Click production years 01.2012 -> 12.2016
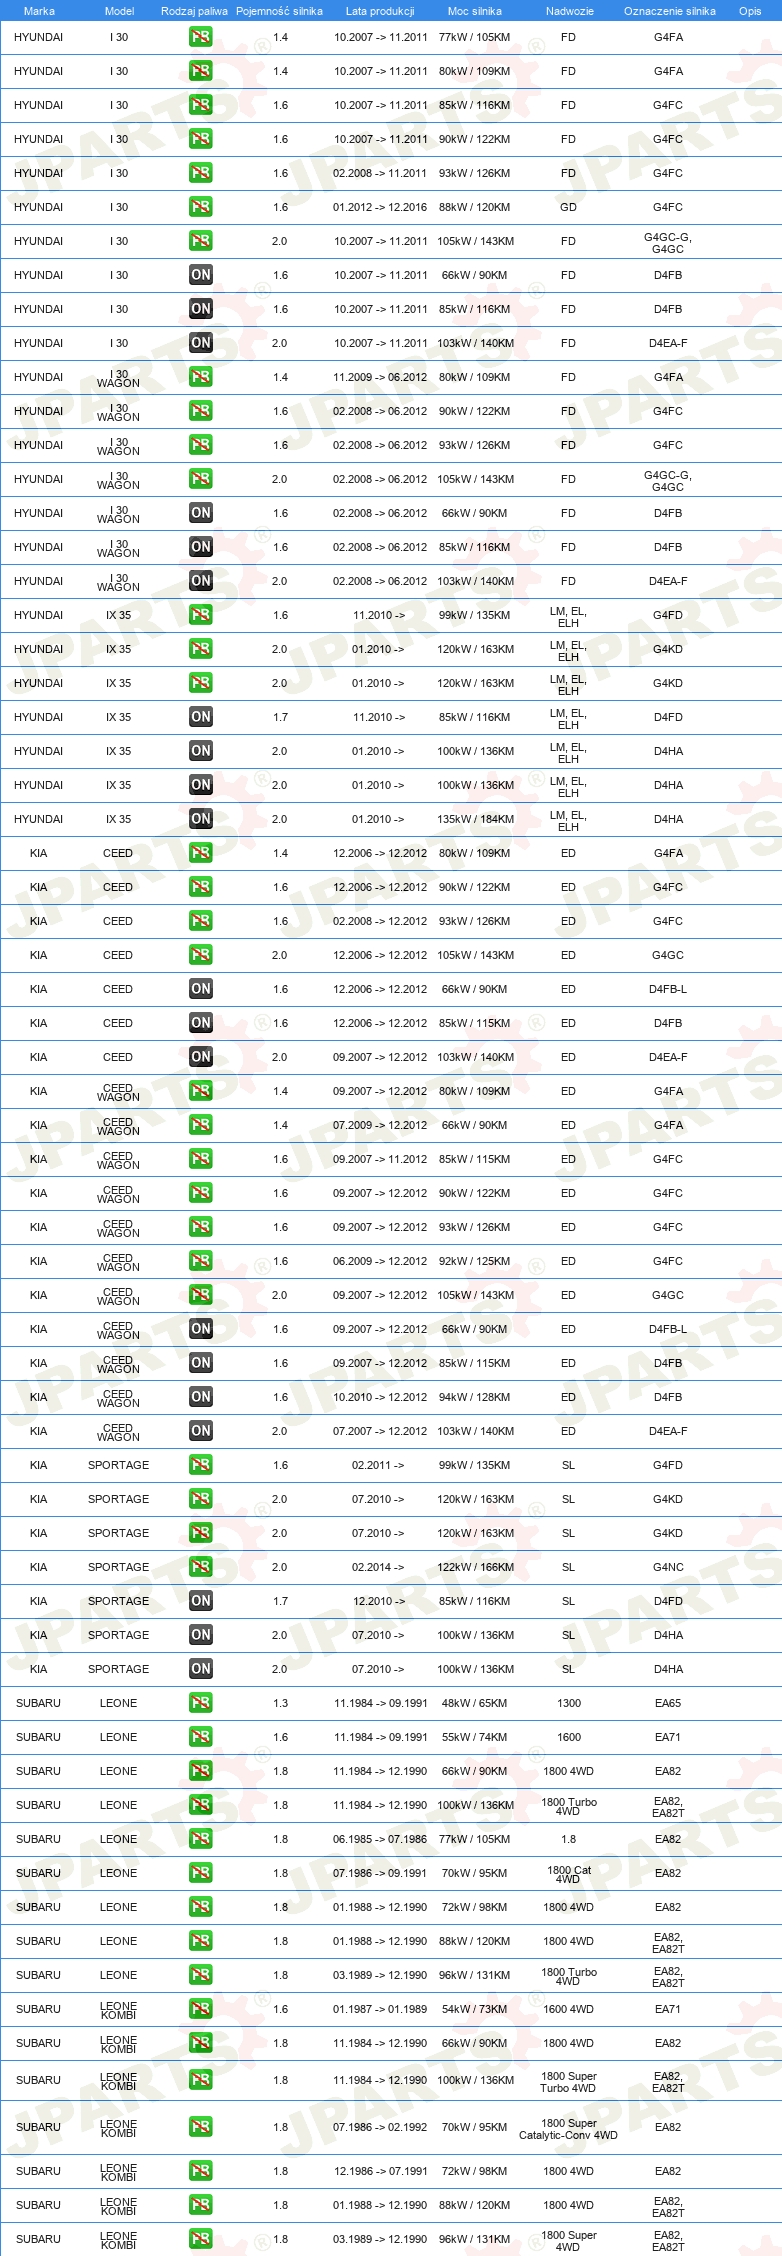This screenshot has height=2256, width=782. pos(380,207)
